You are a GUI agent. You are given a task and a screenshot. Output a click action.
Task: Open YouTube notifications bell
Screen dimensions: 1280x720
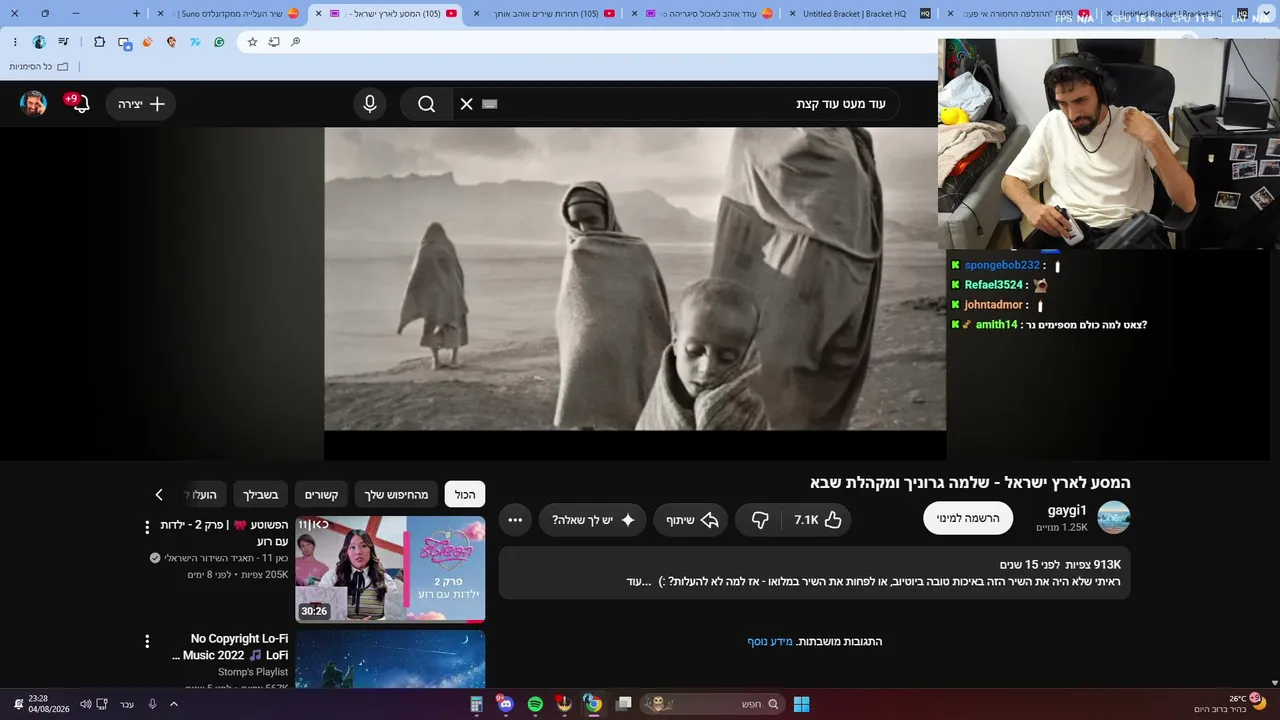coord(79,103)
